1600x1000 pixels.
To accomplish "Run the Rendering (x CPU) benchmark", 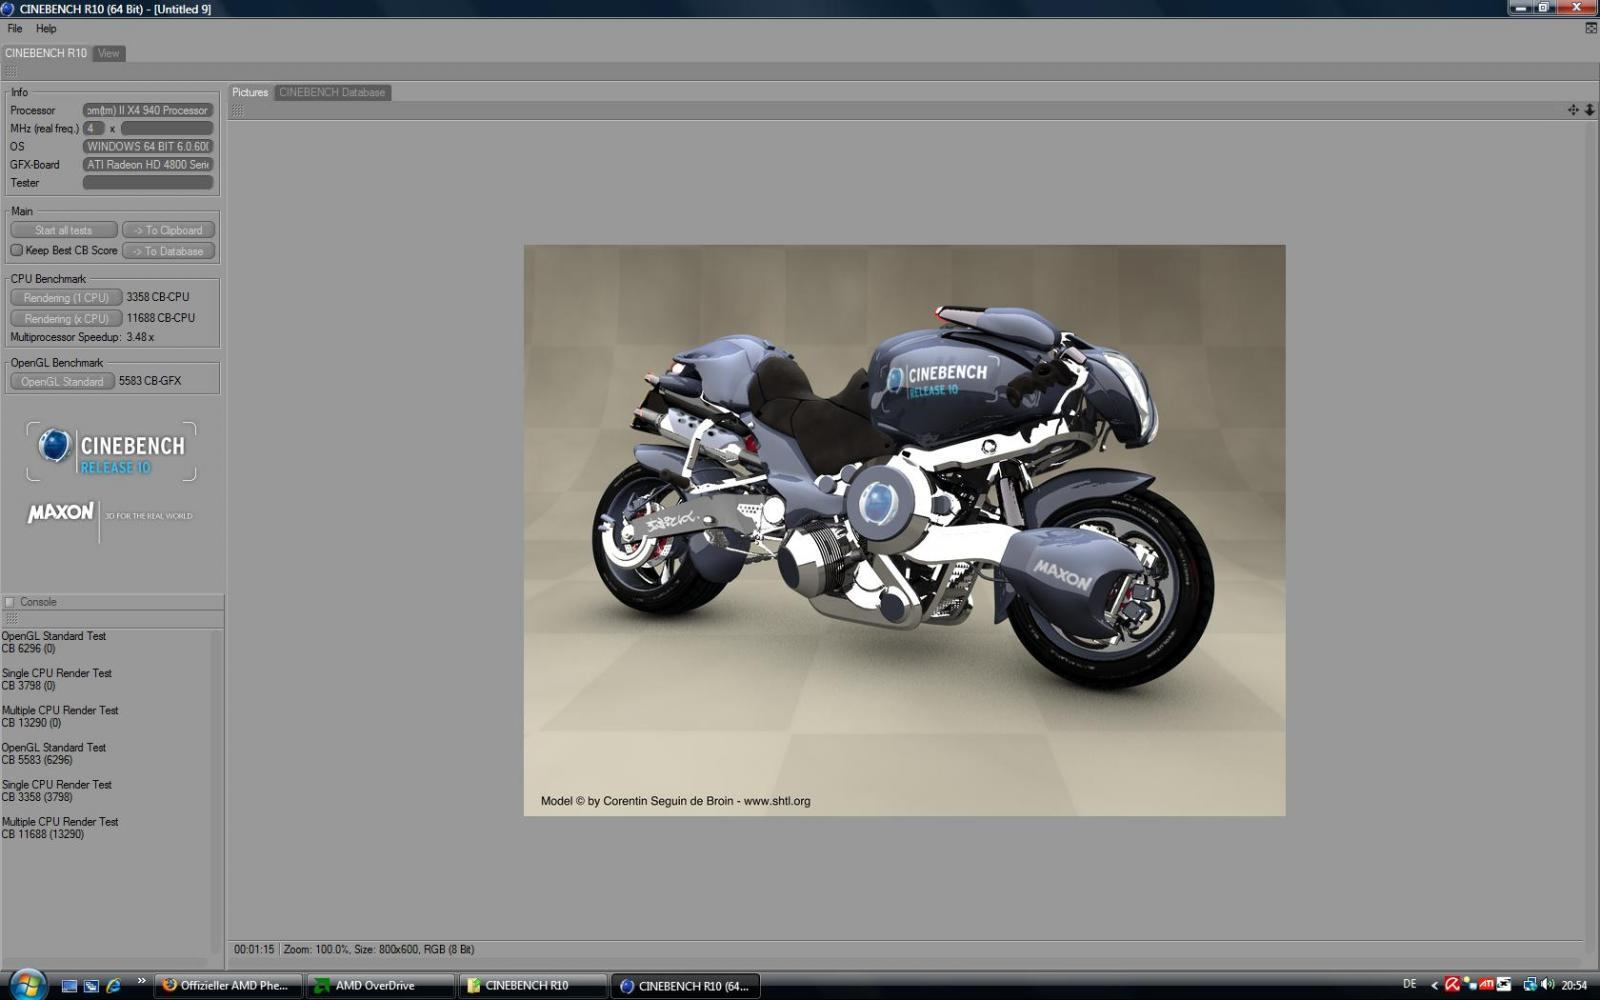I will (66, 319).
